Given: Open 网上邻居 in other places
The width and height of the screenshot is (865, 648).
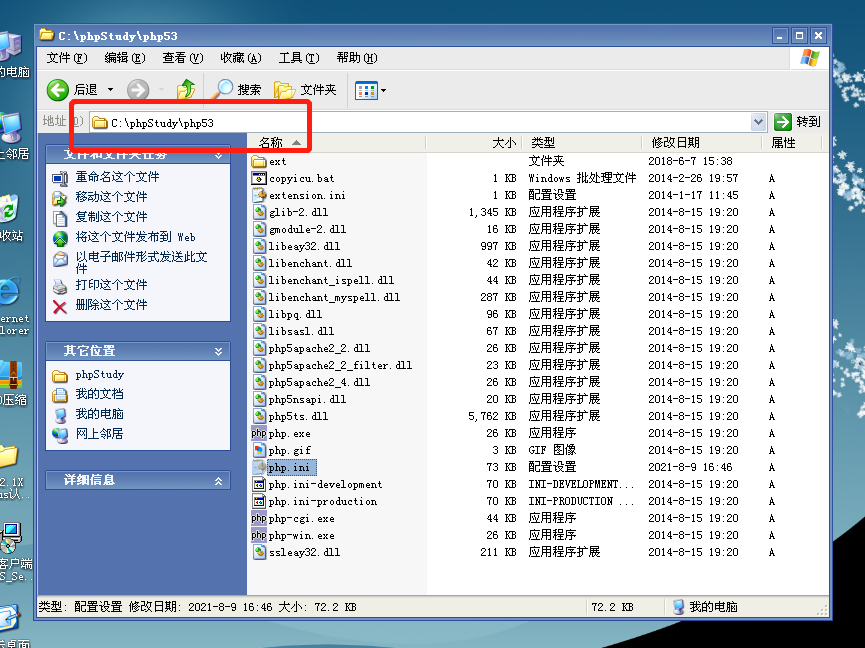Looking at the screenshot, I should 99,433.
